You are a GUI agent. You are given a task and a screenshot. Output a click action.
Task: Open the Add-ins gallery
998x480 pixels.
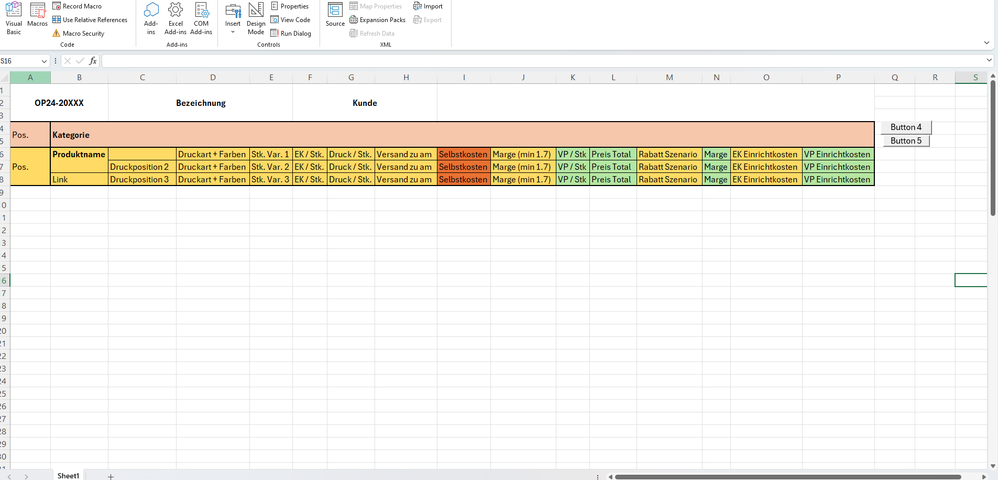[x=151, y=18]
